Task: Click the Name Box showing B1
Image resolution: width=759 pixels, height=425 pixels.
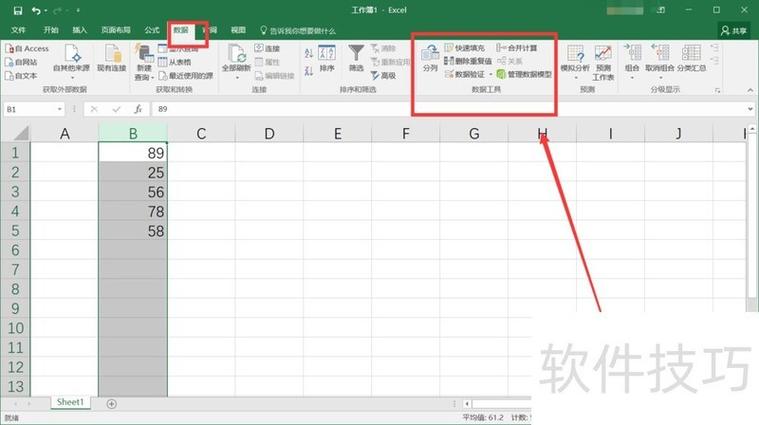Action: coord(29,109)
